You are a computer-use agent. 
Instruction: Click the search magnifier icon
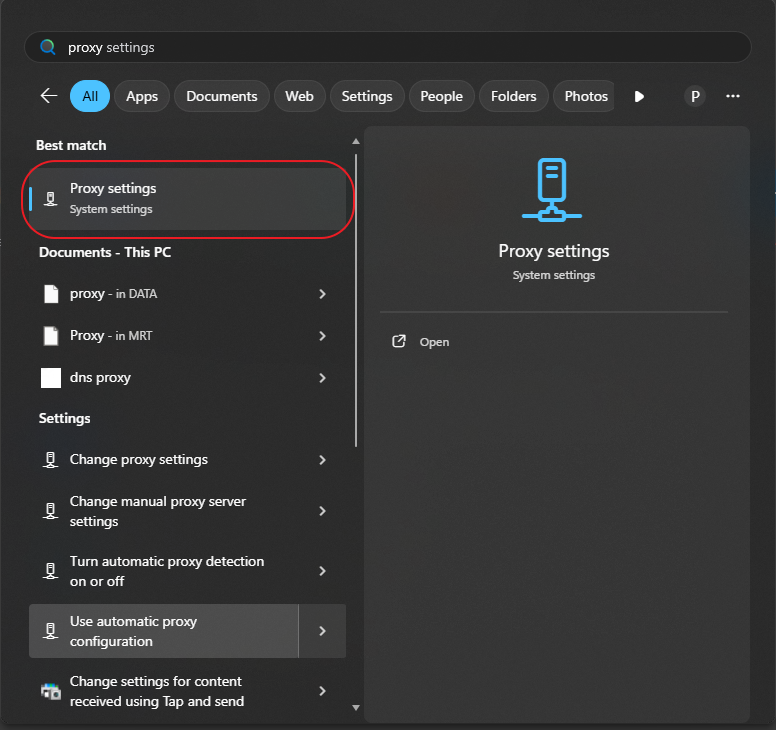(47, 47)
